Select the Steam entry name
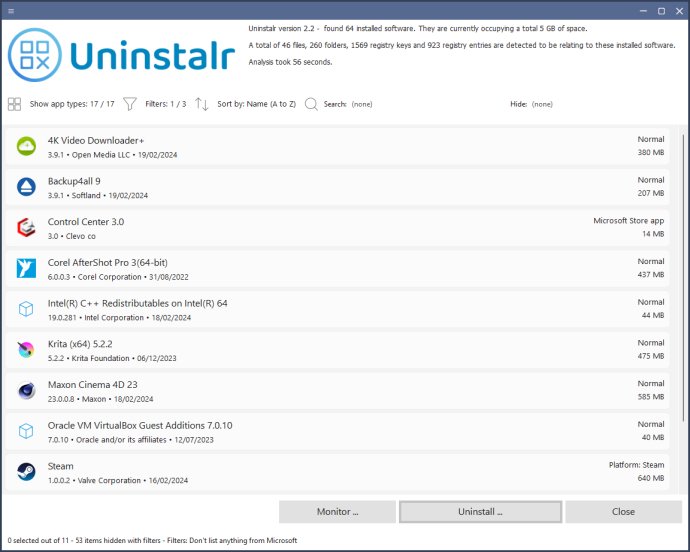Screen dimensions: 690x552 (61, 466)
